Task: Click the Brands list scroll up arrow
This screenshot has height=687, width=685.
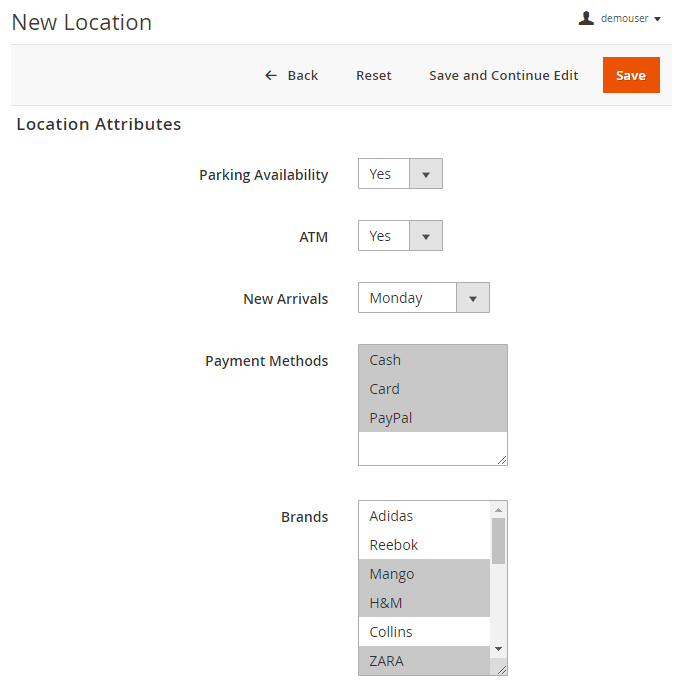Action: pos(498,510)
